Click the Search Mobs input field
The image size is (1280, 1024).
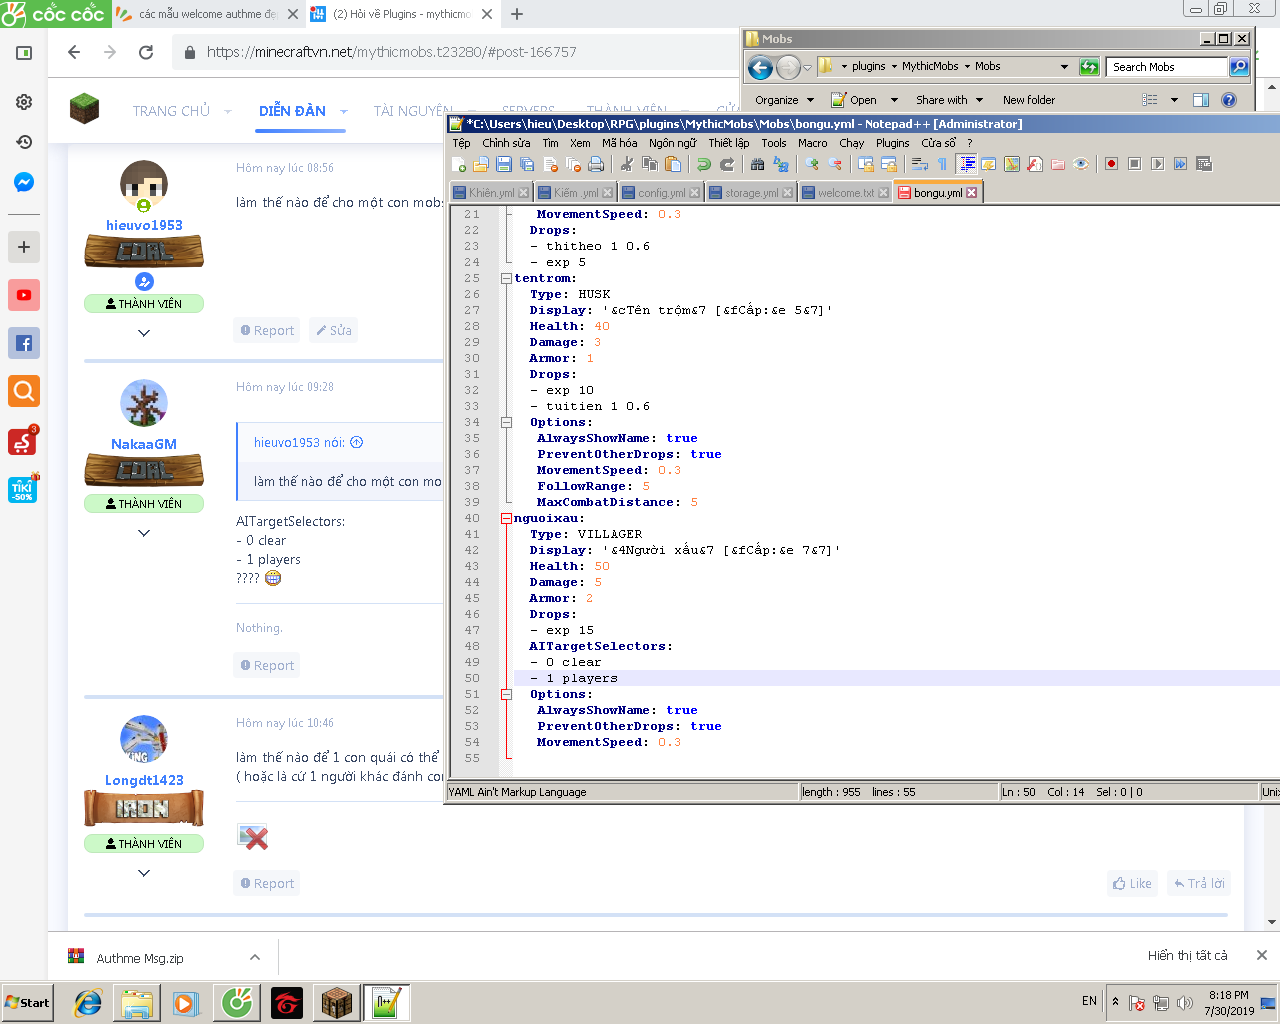click(x=1166, y=67)
